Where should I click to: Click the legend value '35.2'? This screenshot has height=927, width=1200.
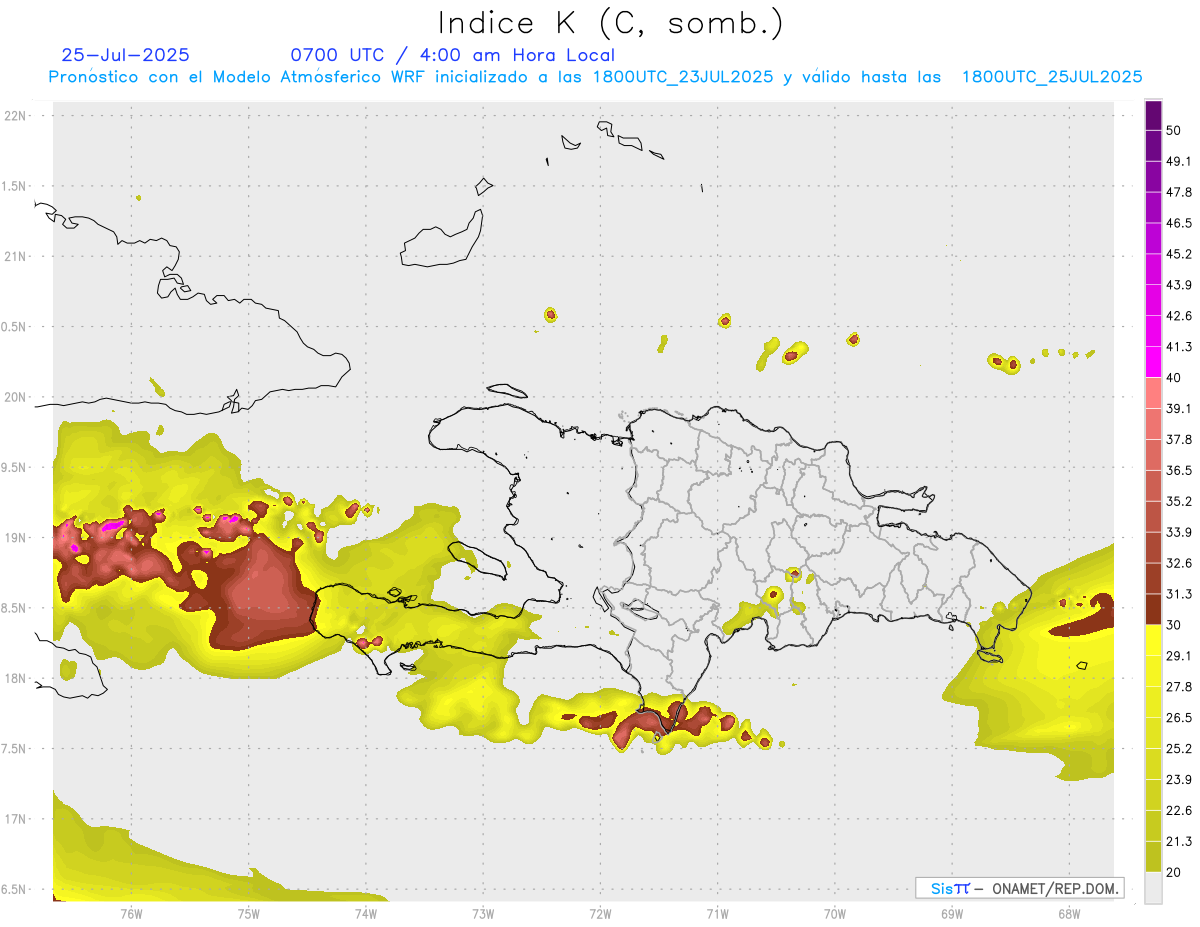tap(1179, 501)
